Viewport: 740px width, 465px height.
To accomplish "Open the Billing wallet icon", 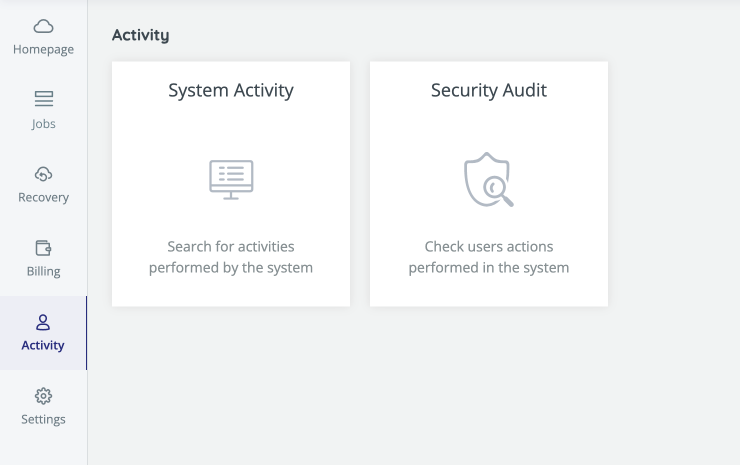I will (x=43, y=248).
